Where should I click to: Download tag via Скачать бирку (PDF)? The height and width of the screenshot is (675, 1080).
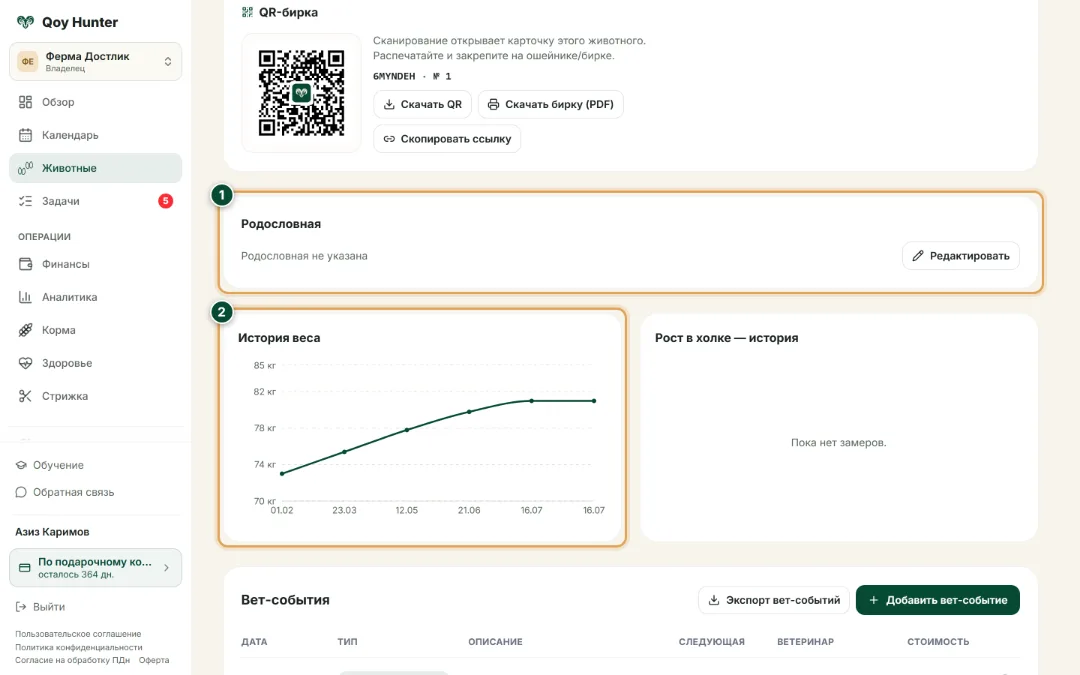[550, 104]
